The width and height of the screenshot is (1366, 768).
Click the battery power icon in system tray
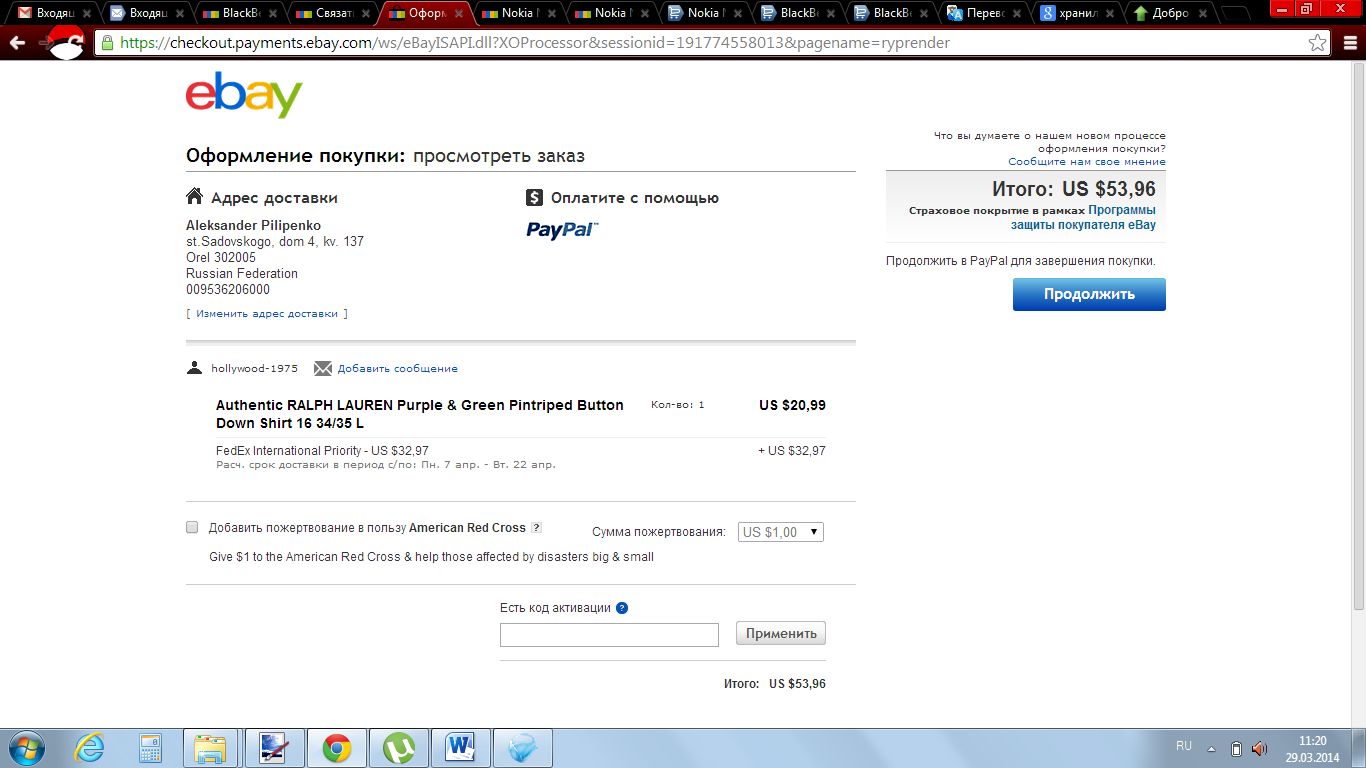click(x=1236, y=749)
